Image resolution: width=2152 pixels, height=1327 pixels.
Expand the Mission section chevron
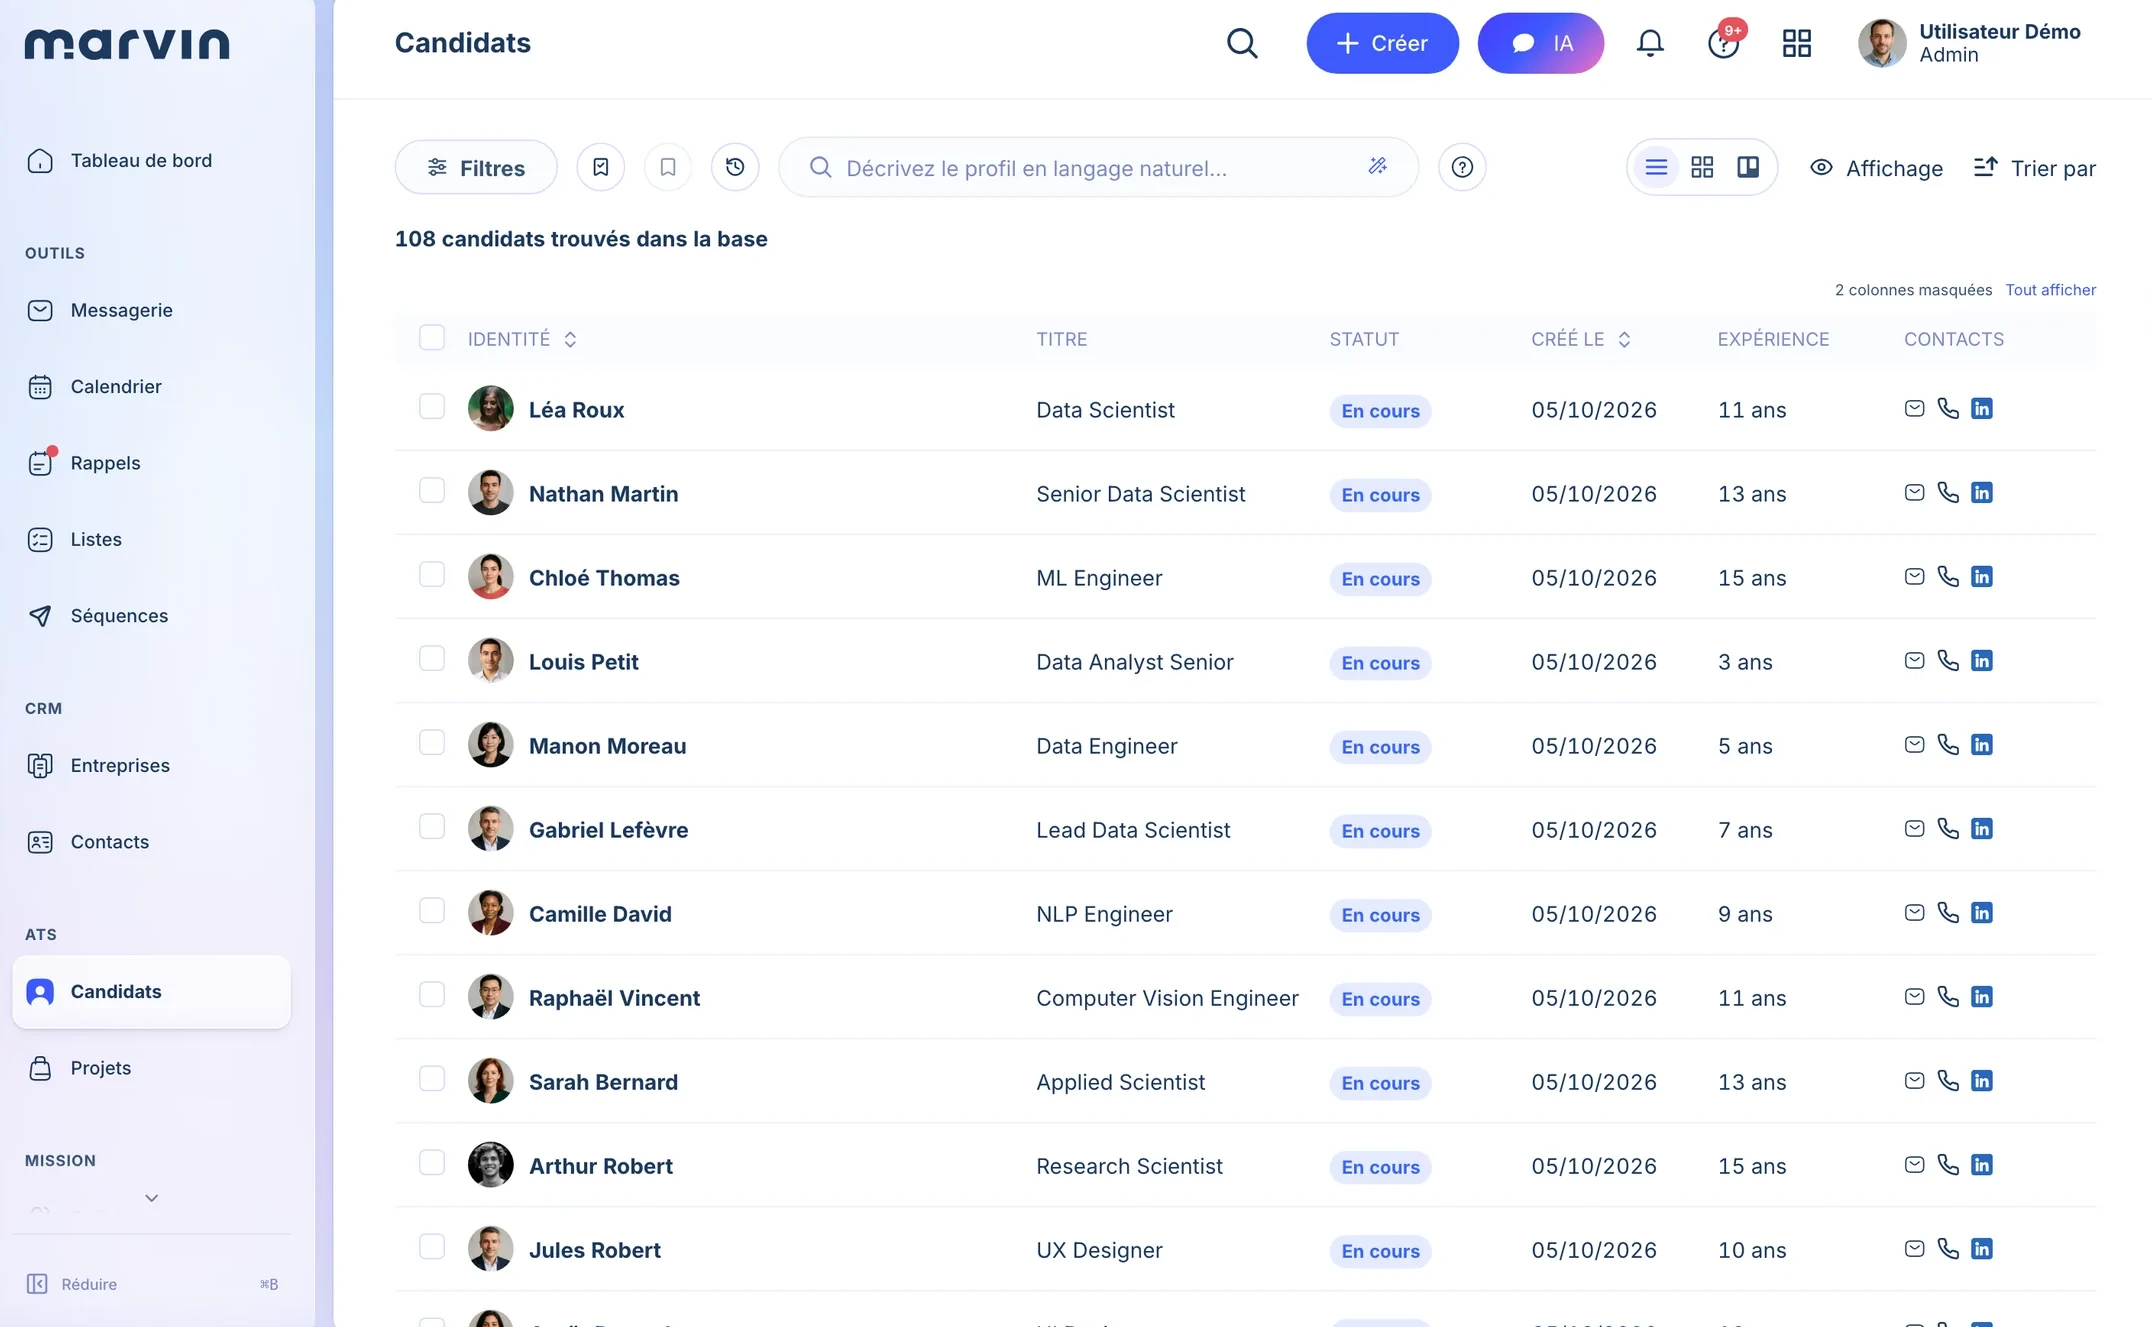coord(152,1198)
